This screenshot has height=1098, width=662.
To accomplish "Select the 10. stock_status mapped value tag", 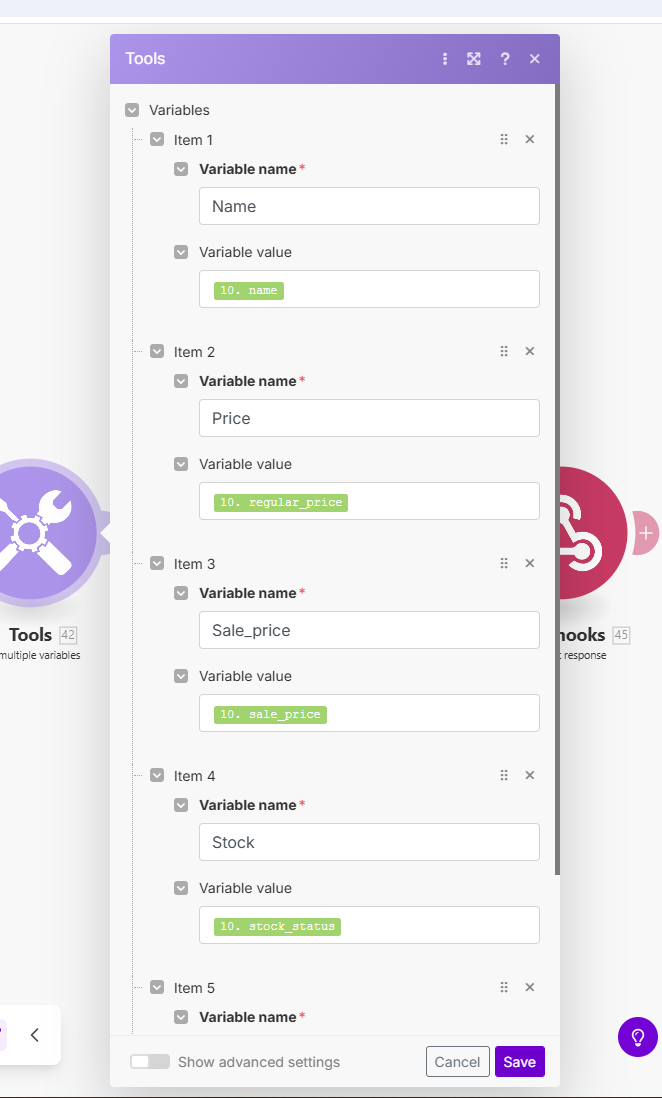I will (x=277, y=927).
